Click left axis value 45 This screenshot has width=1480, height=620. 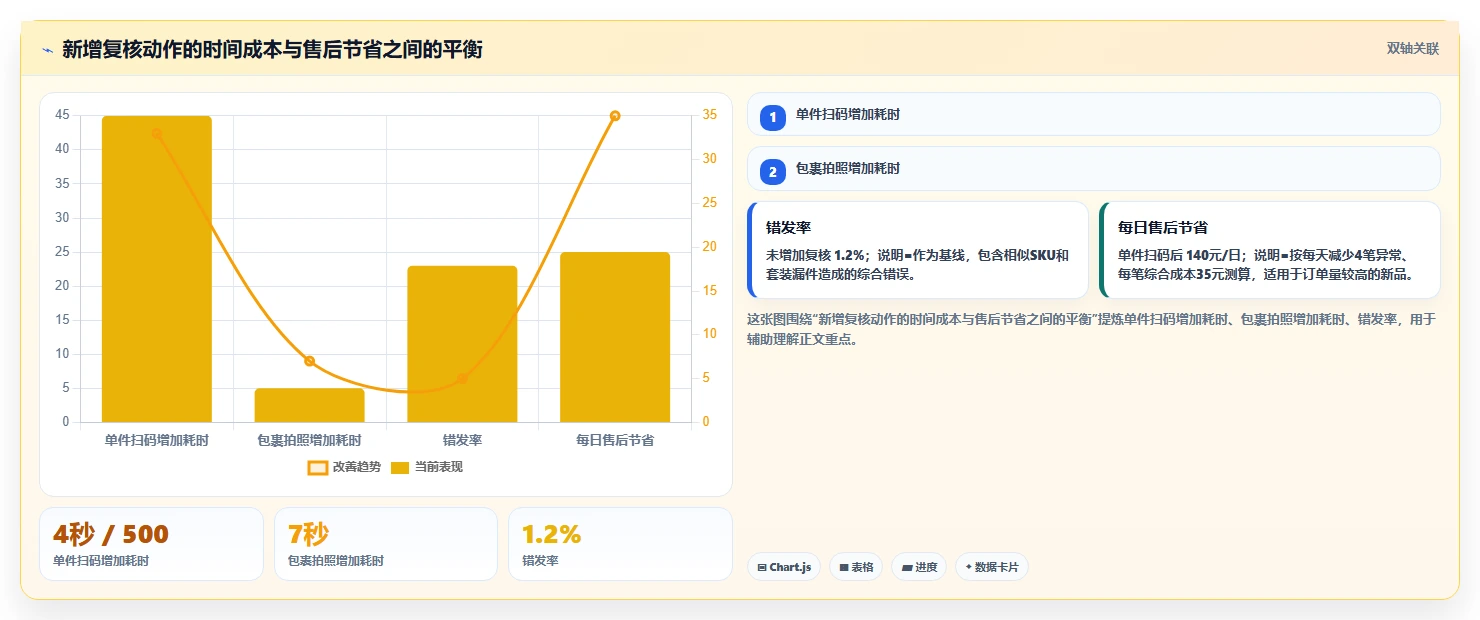(62, 115)
